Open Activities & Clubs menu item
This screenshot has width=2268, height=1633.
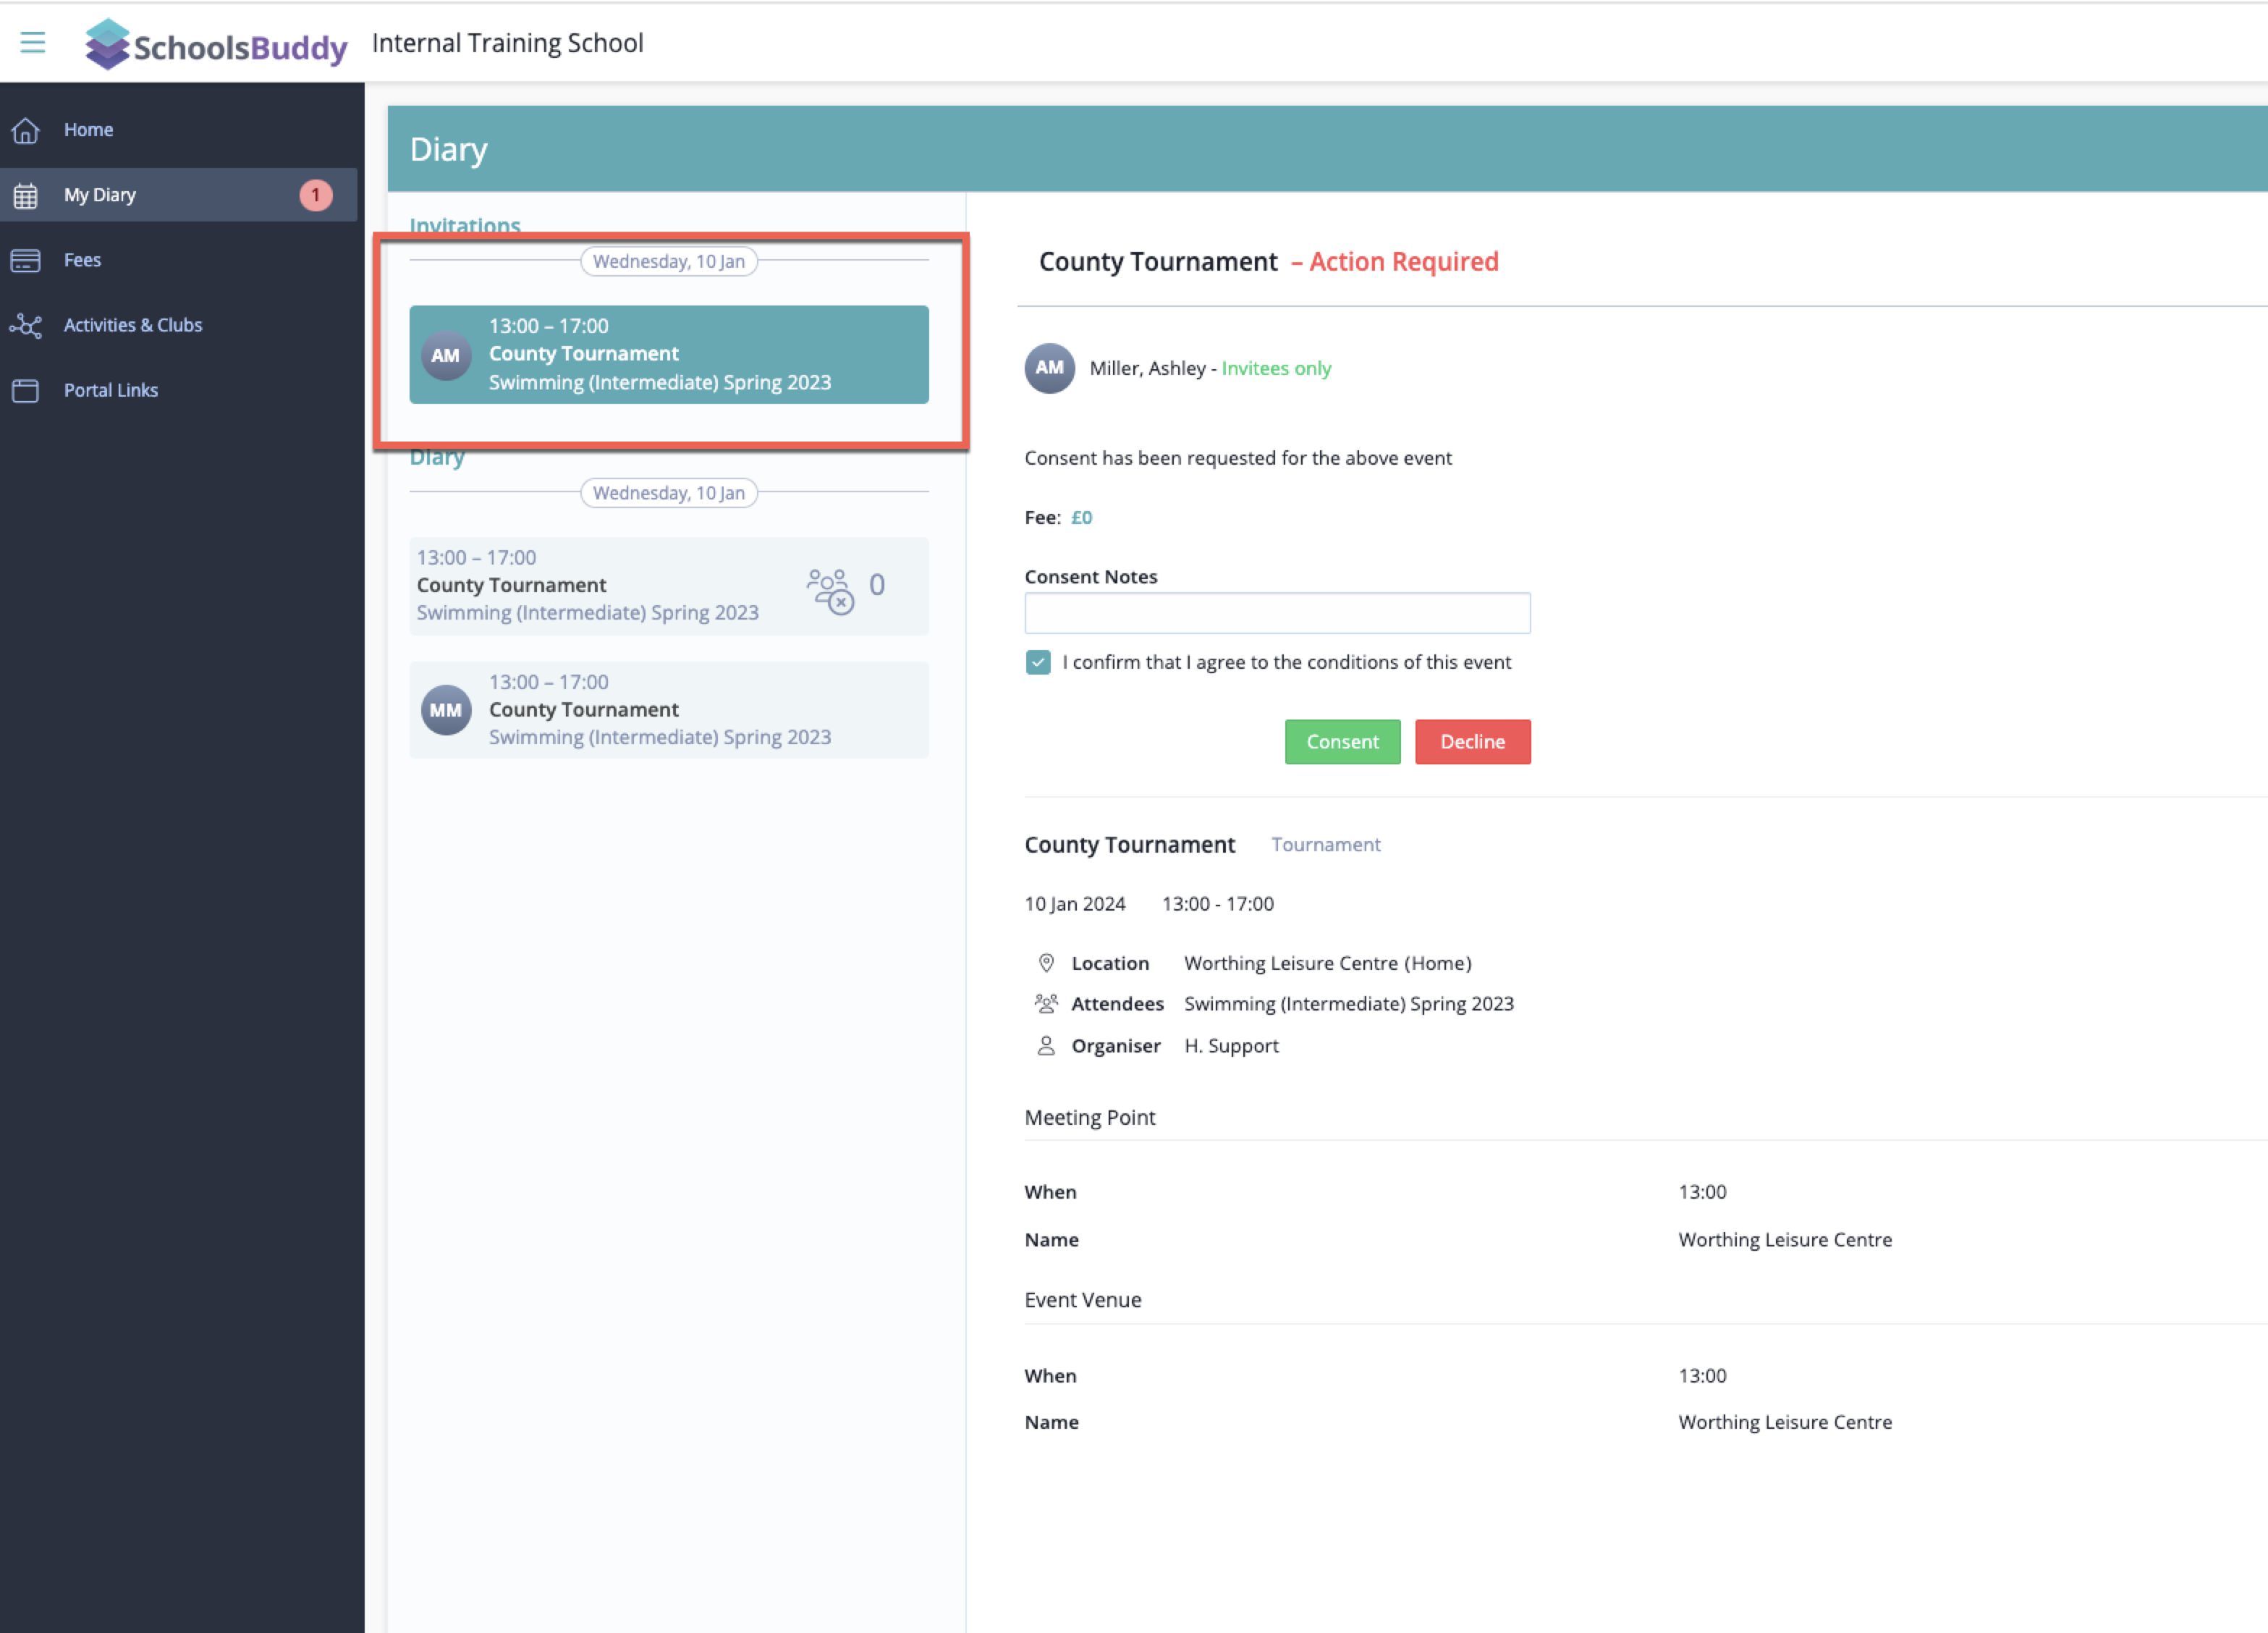coord(133,325)
